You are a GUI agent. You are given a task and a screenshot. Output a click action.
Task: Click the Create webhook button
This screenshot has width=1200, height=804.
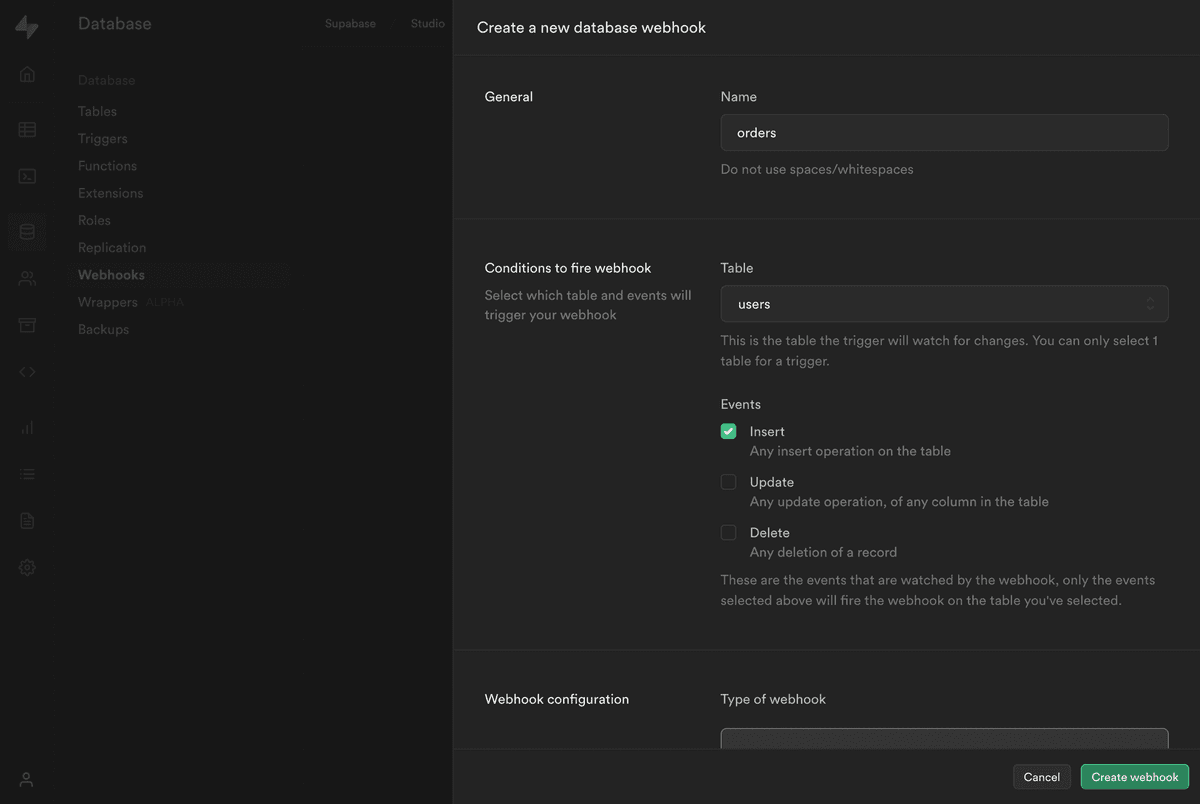click(1134, 776)
